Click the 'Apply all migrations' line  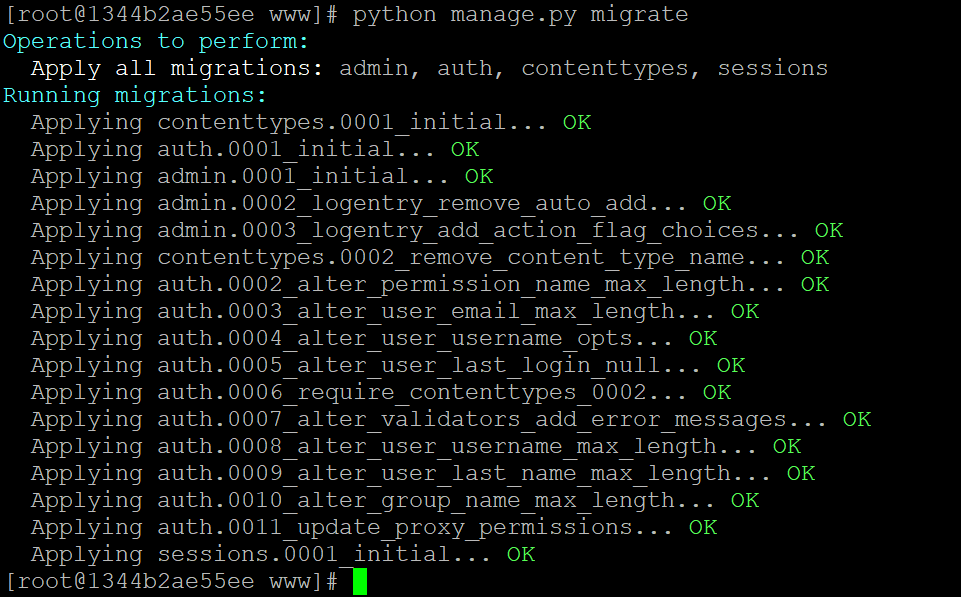(429, 68)
